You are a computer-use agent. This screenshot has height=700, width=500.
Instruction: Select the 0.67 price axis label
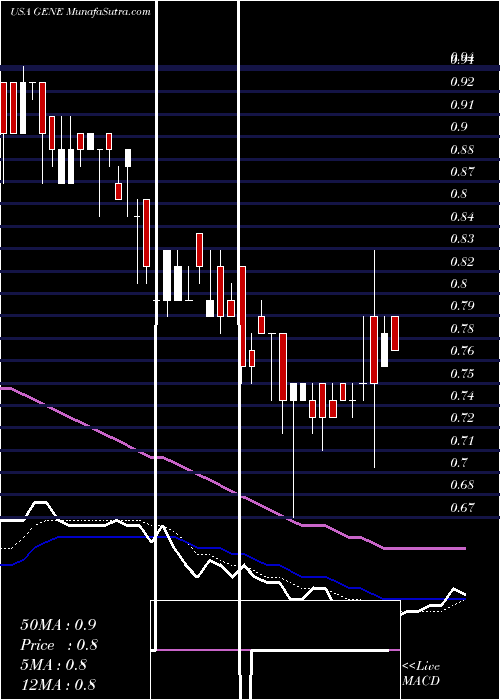tap(462, 508)
